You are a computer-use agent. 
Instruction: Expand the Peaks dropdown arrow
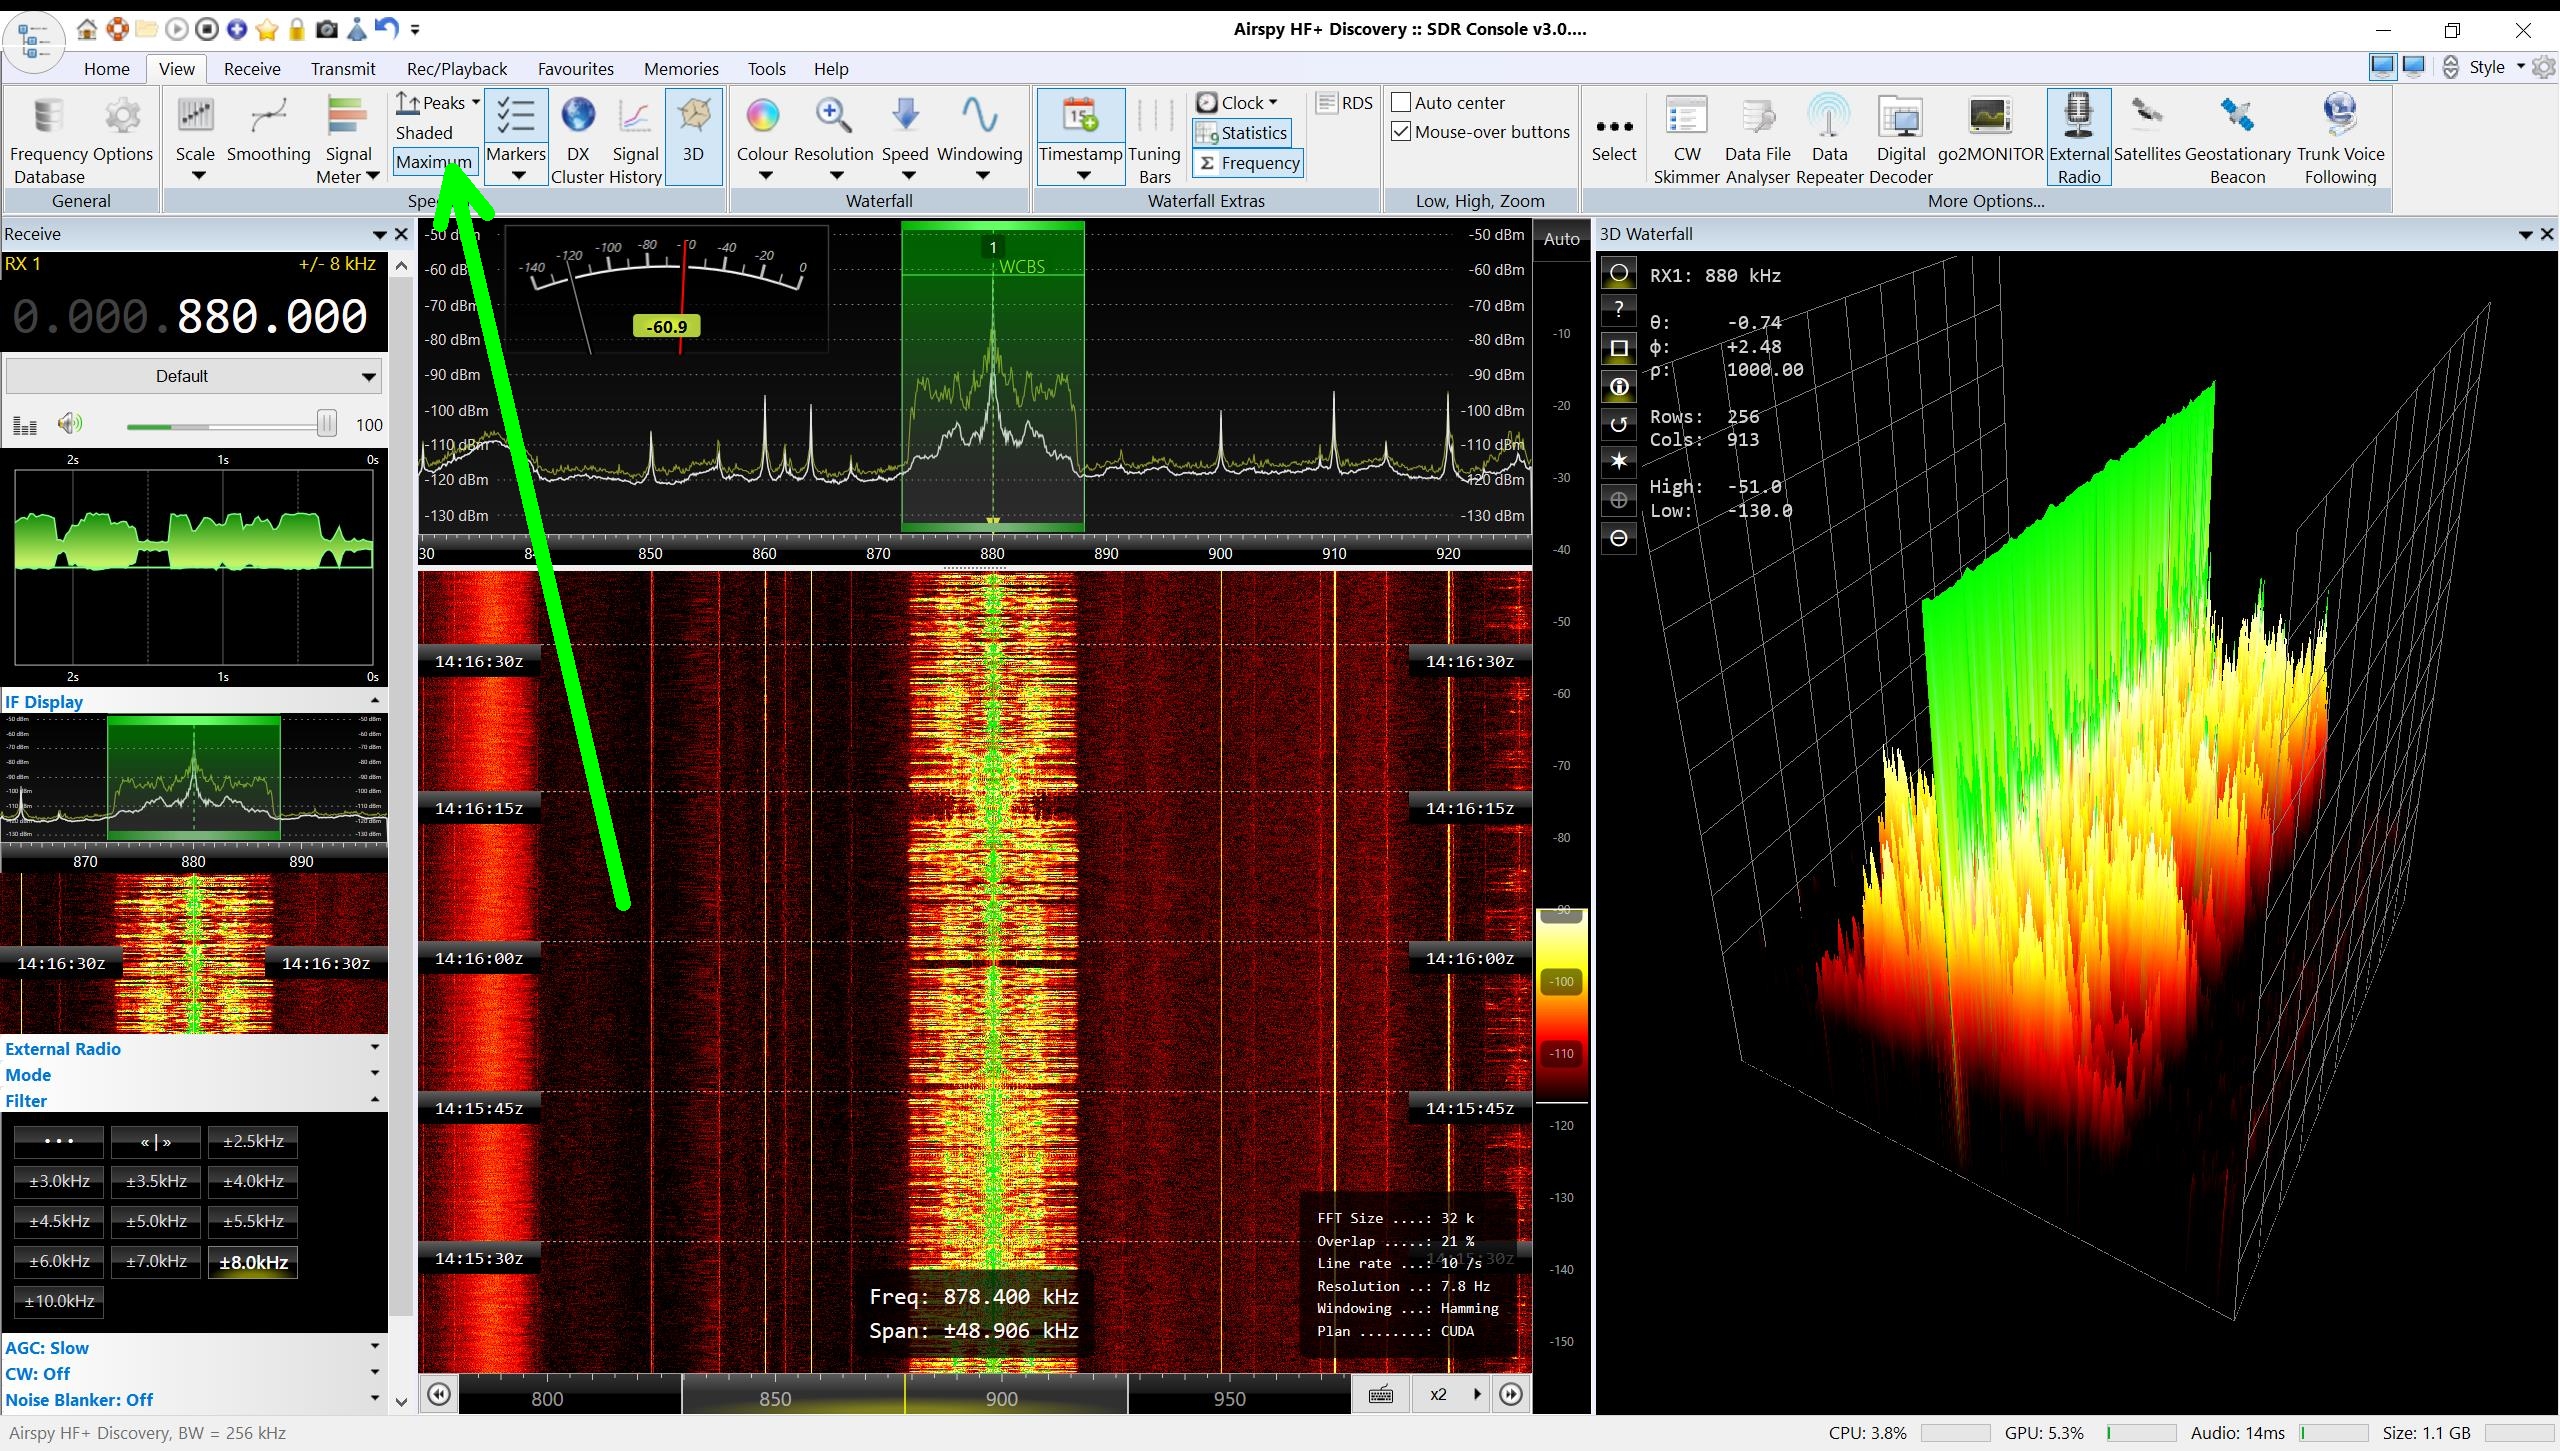point(476,102)
